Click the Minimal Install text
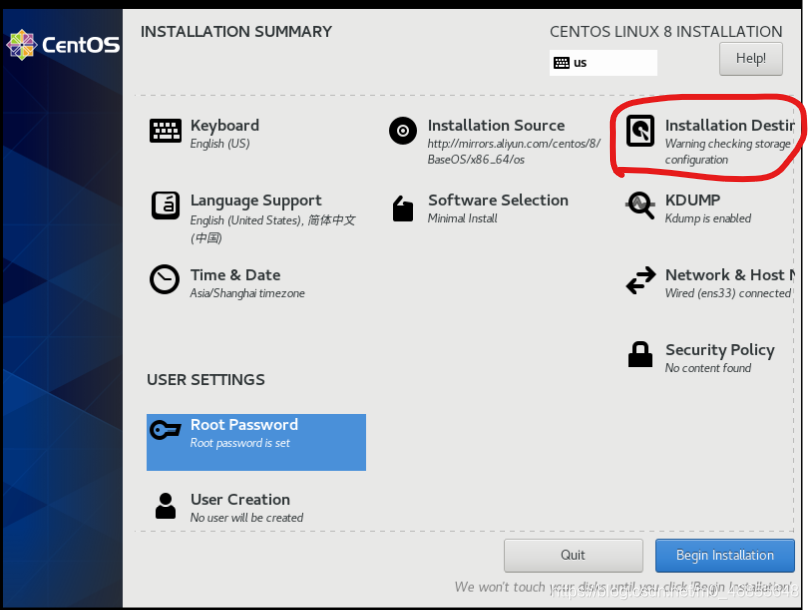The width and height of the screenshot is (809, 610). click(462, 218)
